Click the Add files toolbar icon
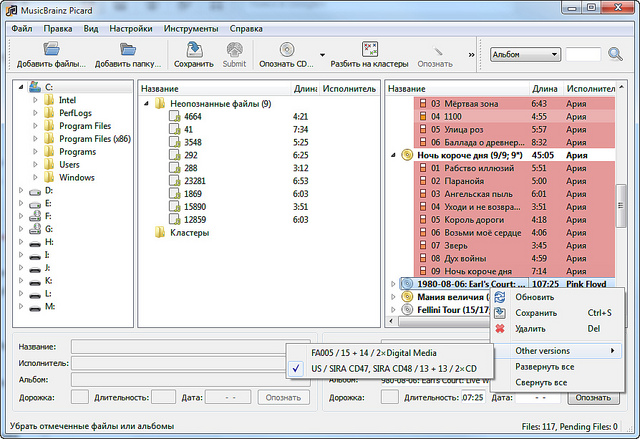Viewport: 640px width, 439px height. (x=51, y=49)
